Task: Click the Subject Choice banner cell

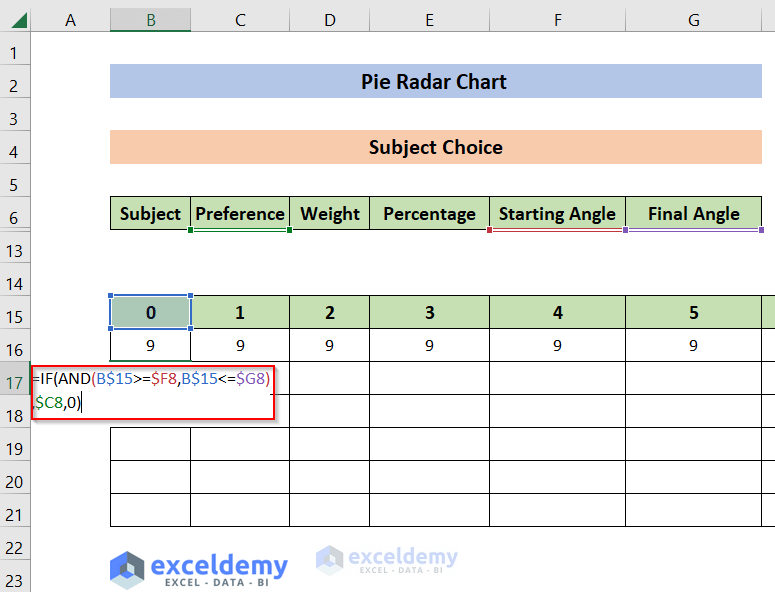Action: (x=435, y=147)
